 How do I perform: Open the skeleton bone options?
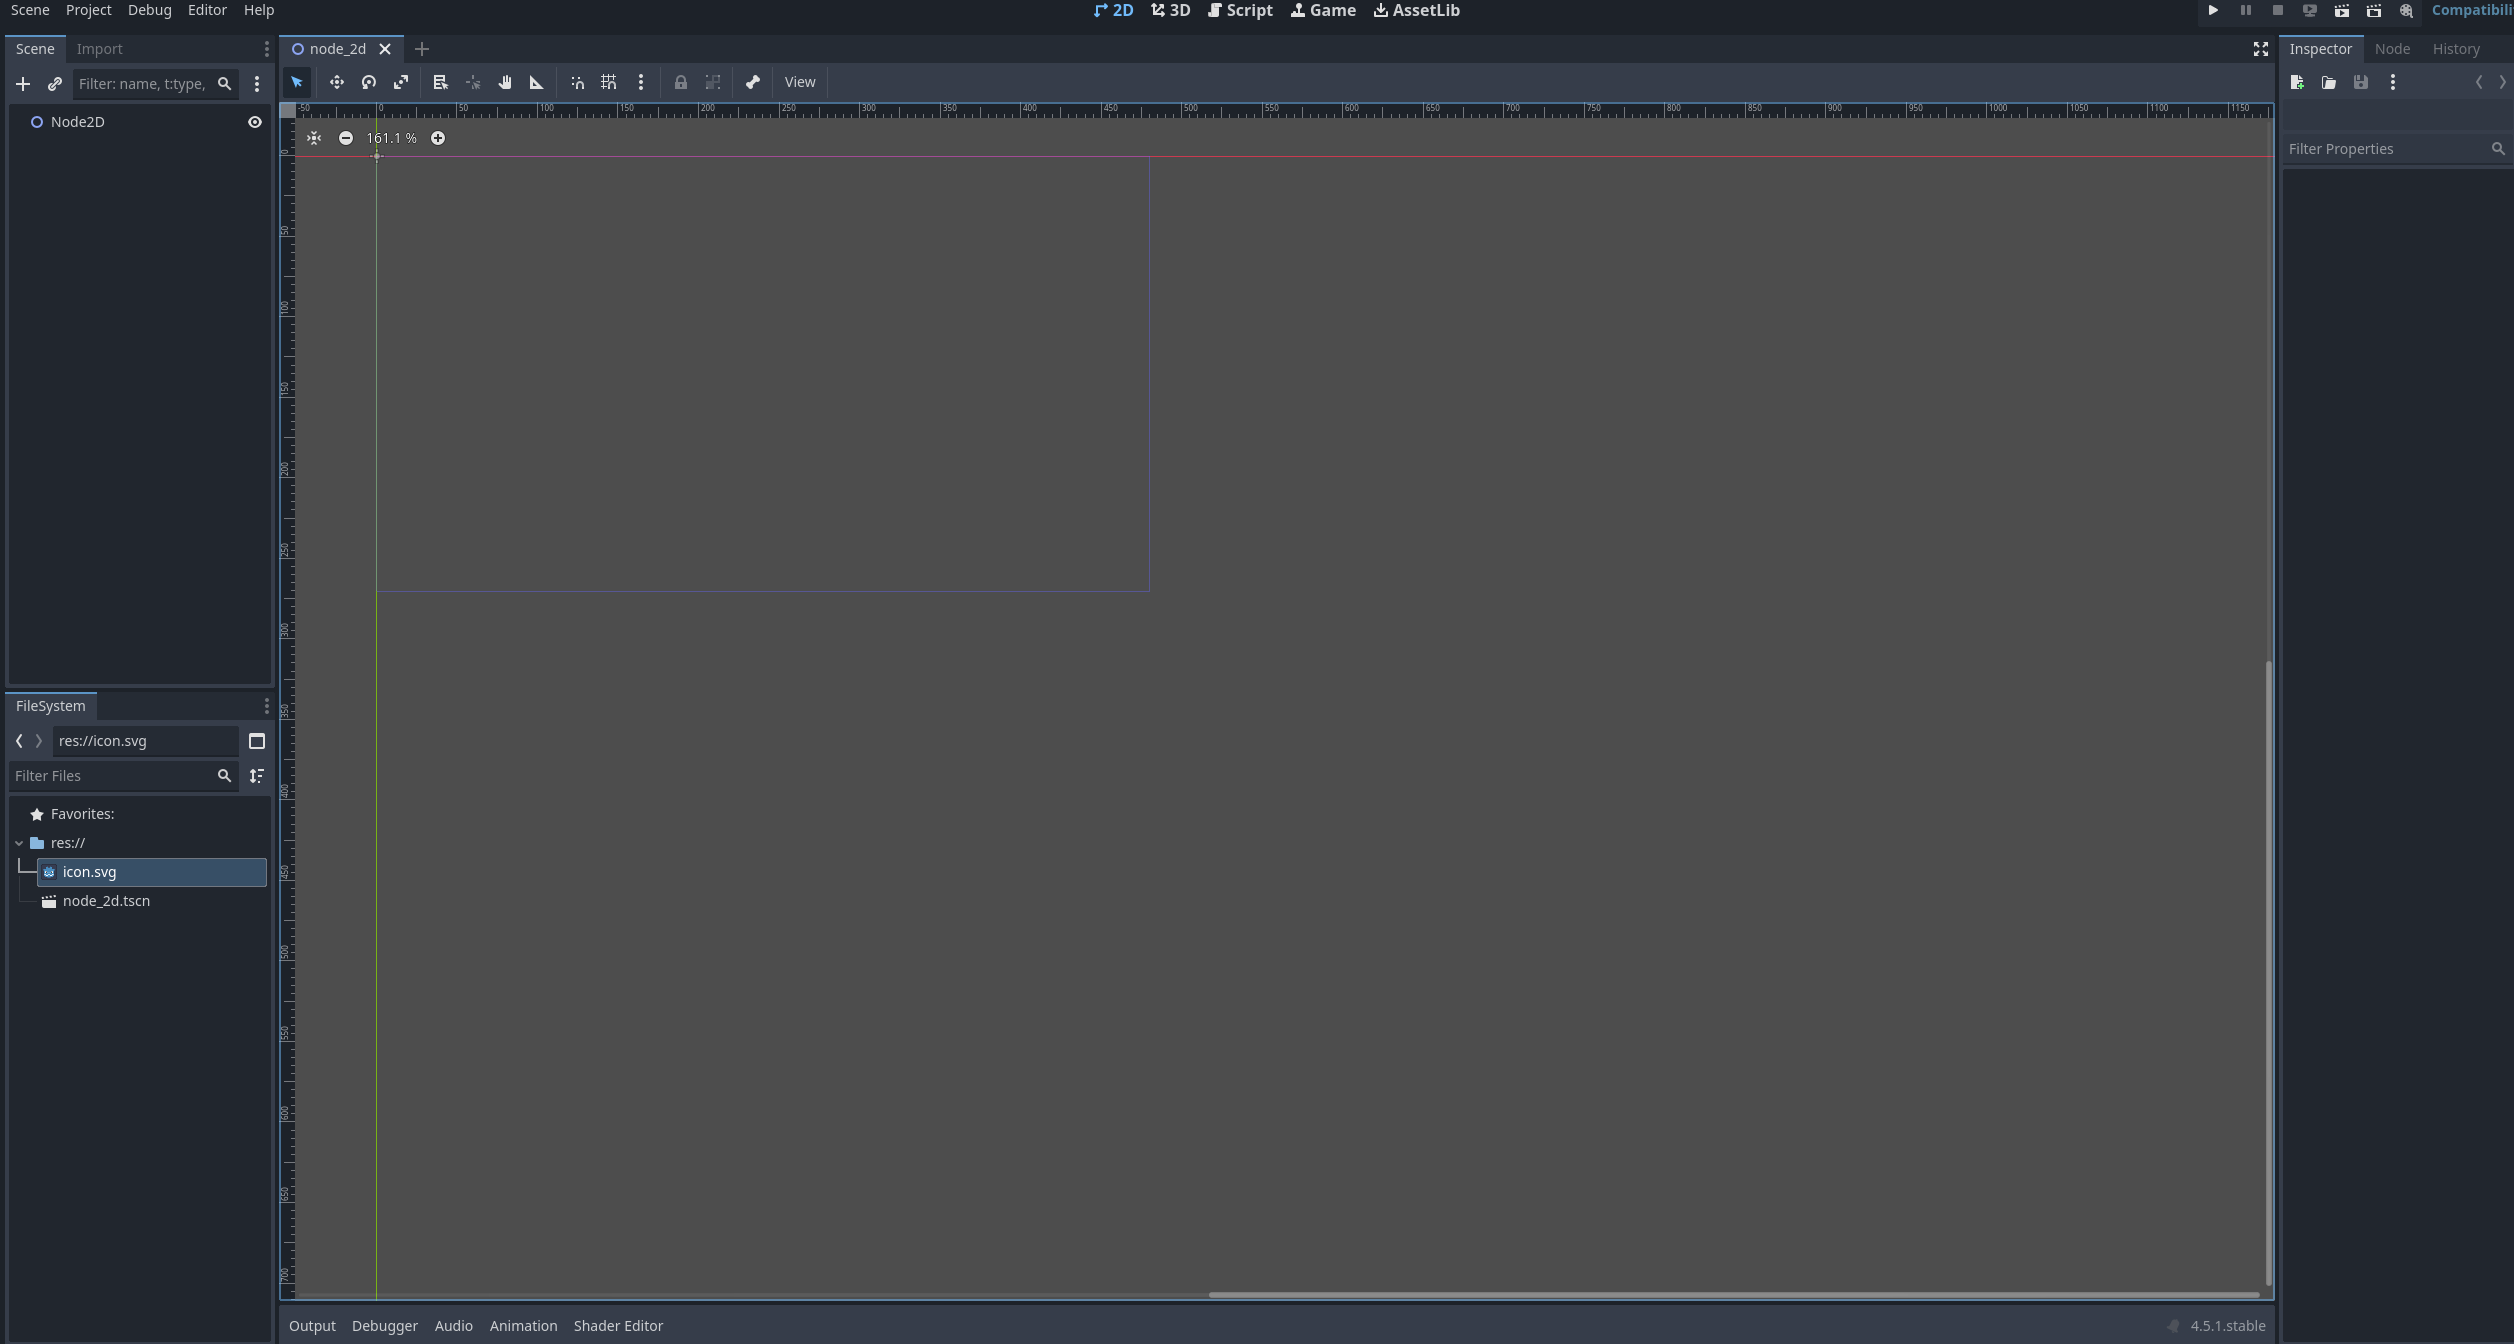point(753,82)
